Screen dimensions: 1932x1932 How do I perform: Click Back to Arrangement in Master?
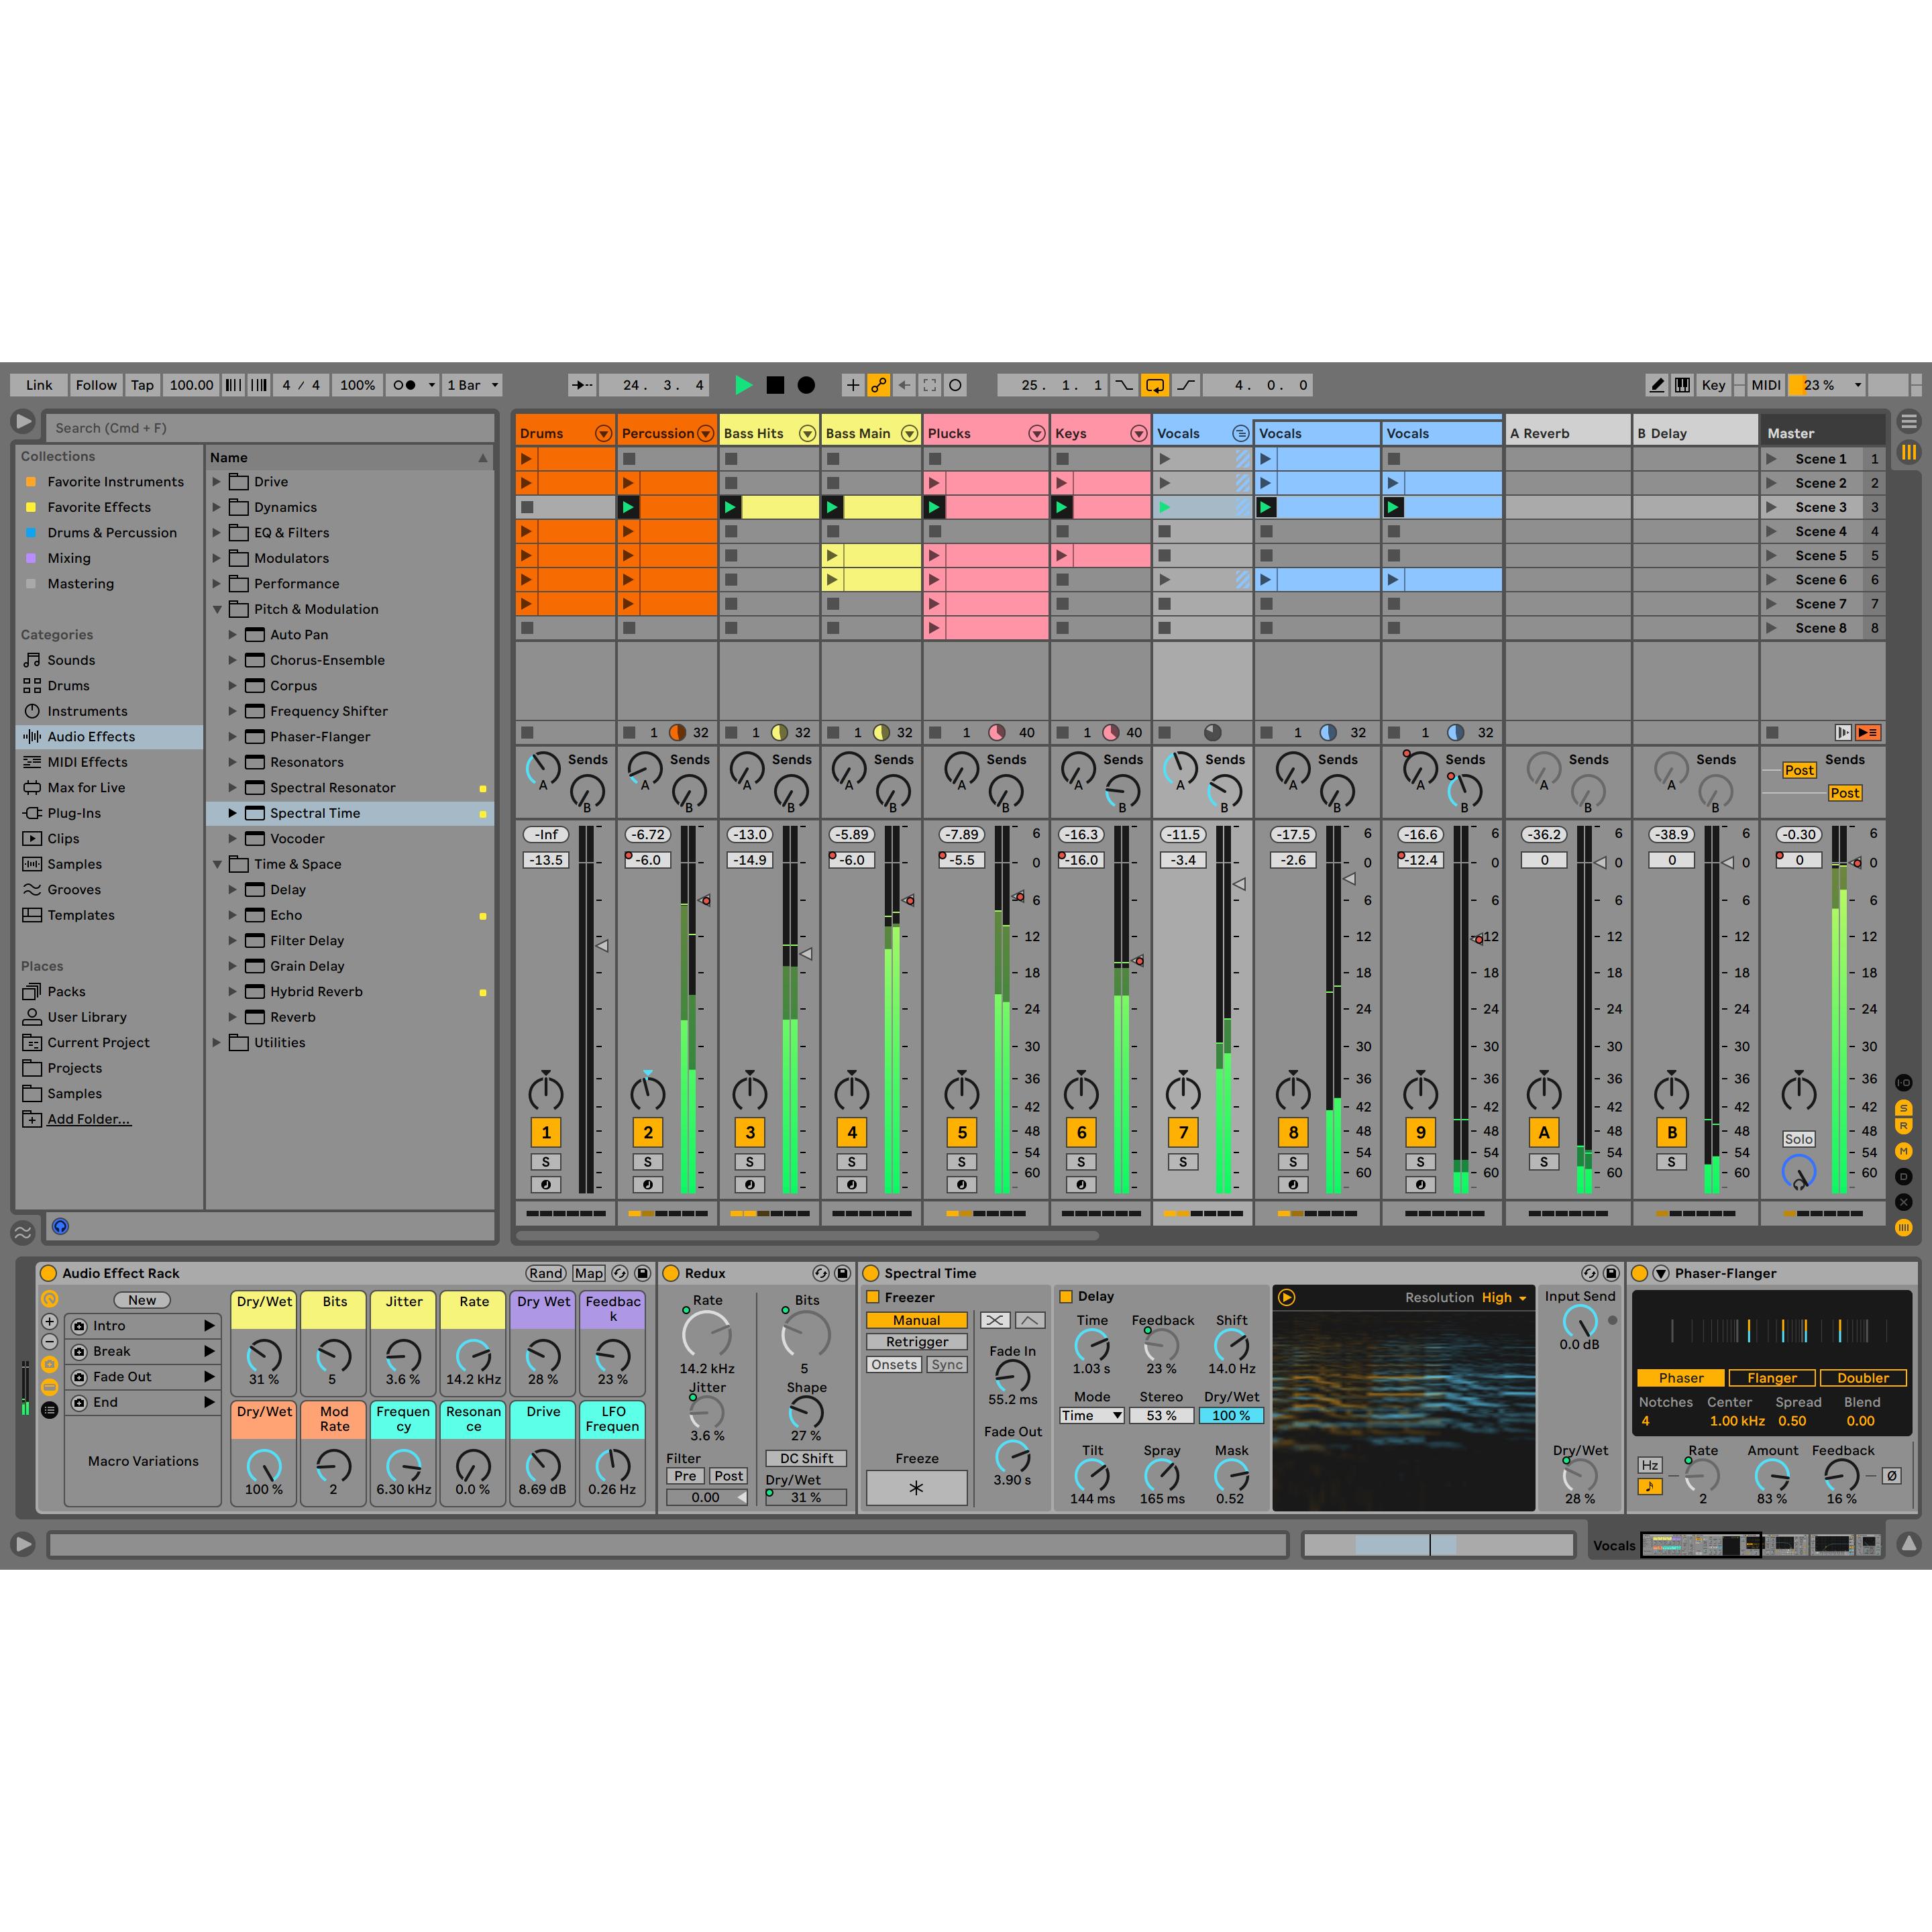(1867, 733)
